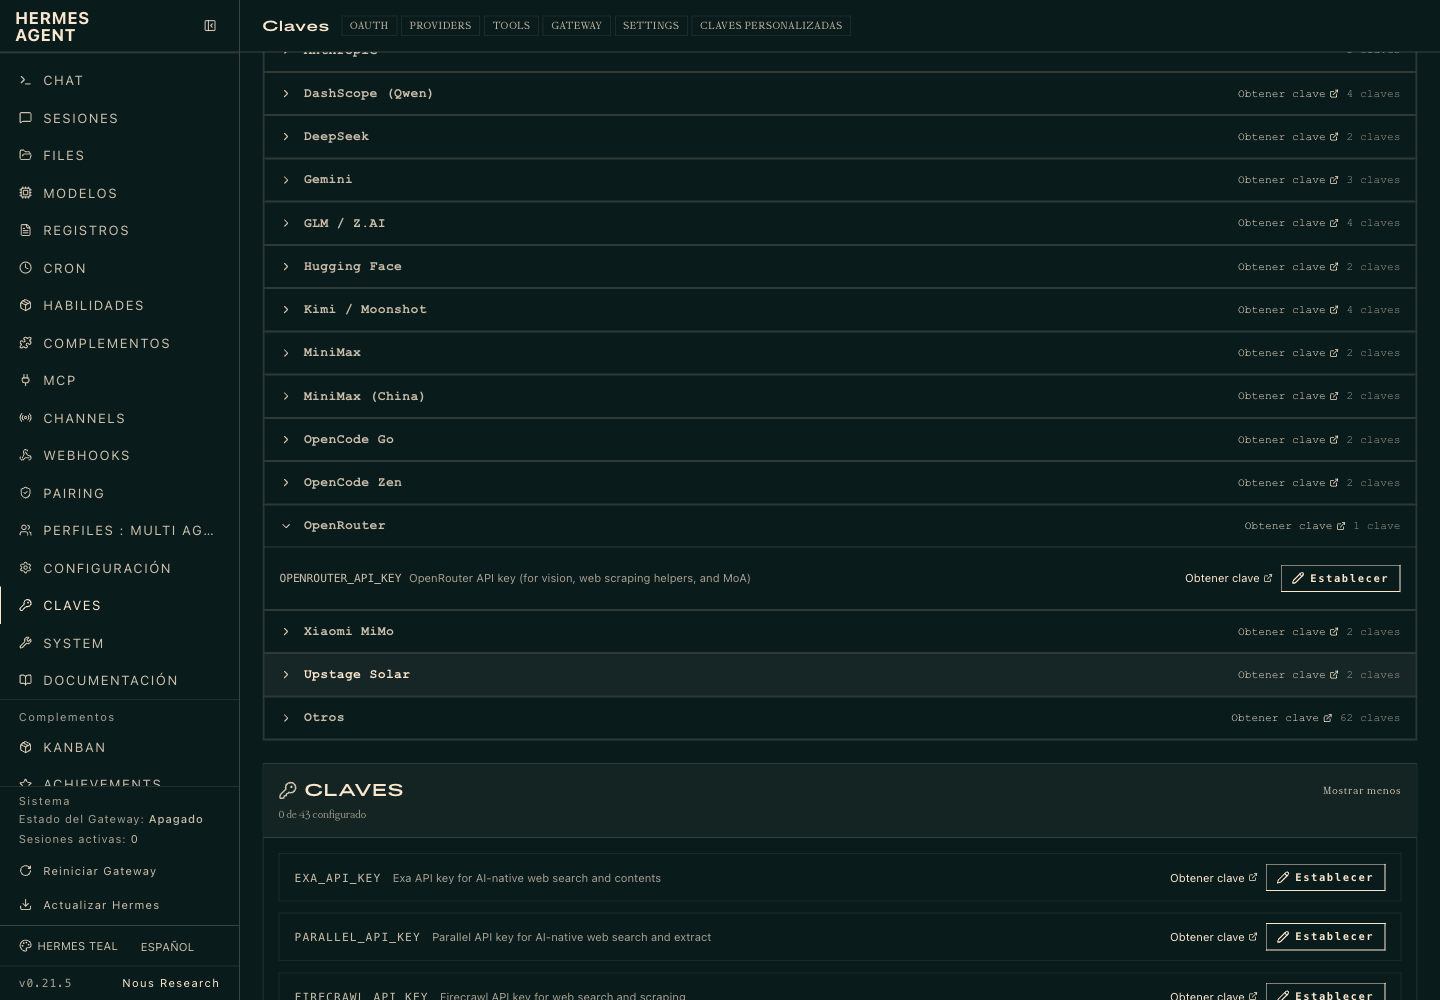This screenshot has height=1000, width=1440.
Task: Expand the MiniMax (China) provider row
Action: point(839,396)
